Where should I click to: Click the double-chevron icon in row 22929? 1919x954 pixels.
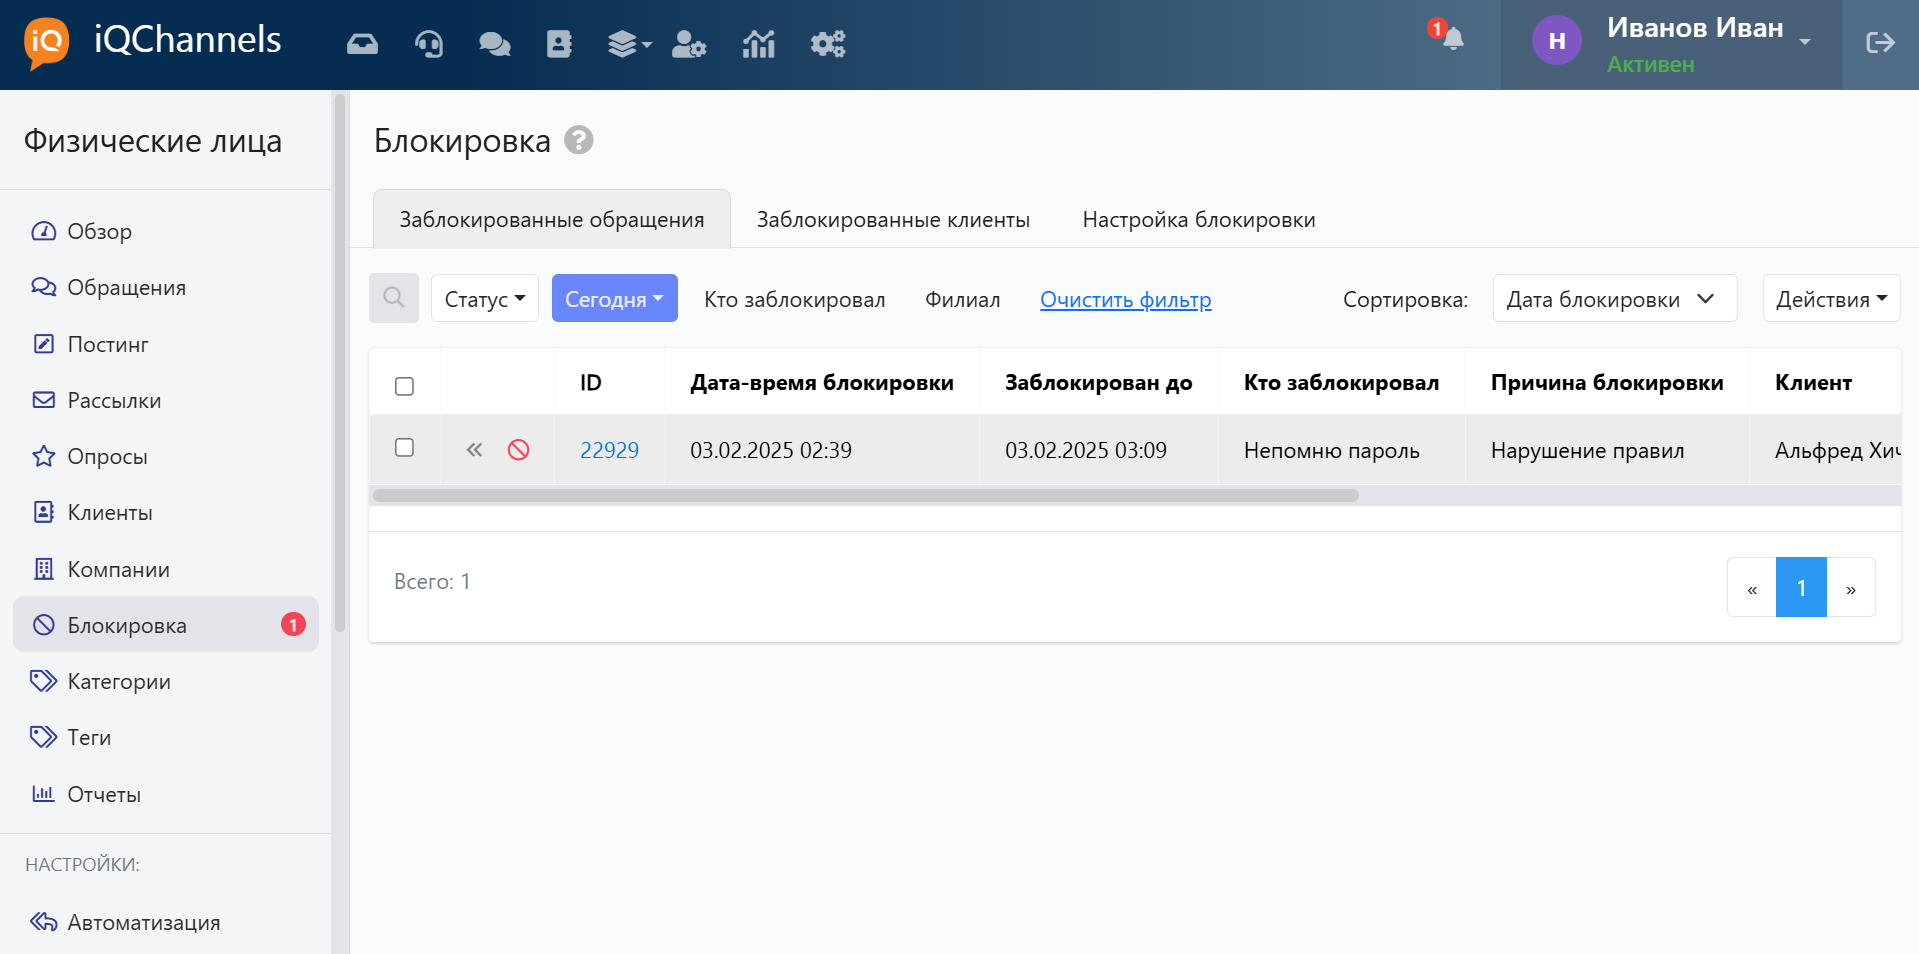point(474,450)
